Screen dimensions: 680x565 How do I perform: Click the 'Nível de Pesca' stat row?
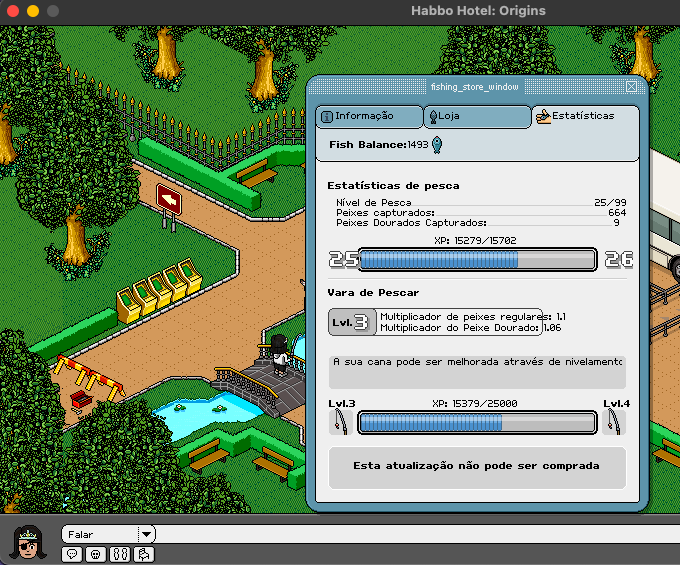pos(481,202)
